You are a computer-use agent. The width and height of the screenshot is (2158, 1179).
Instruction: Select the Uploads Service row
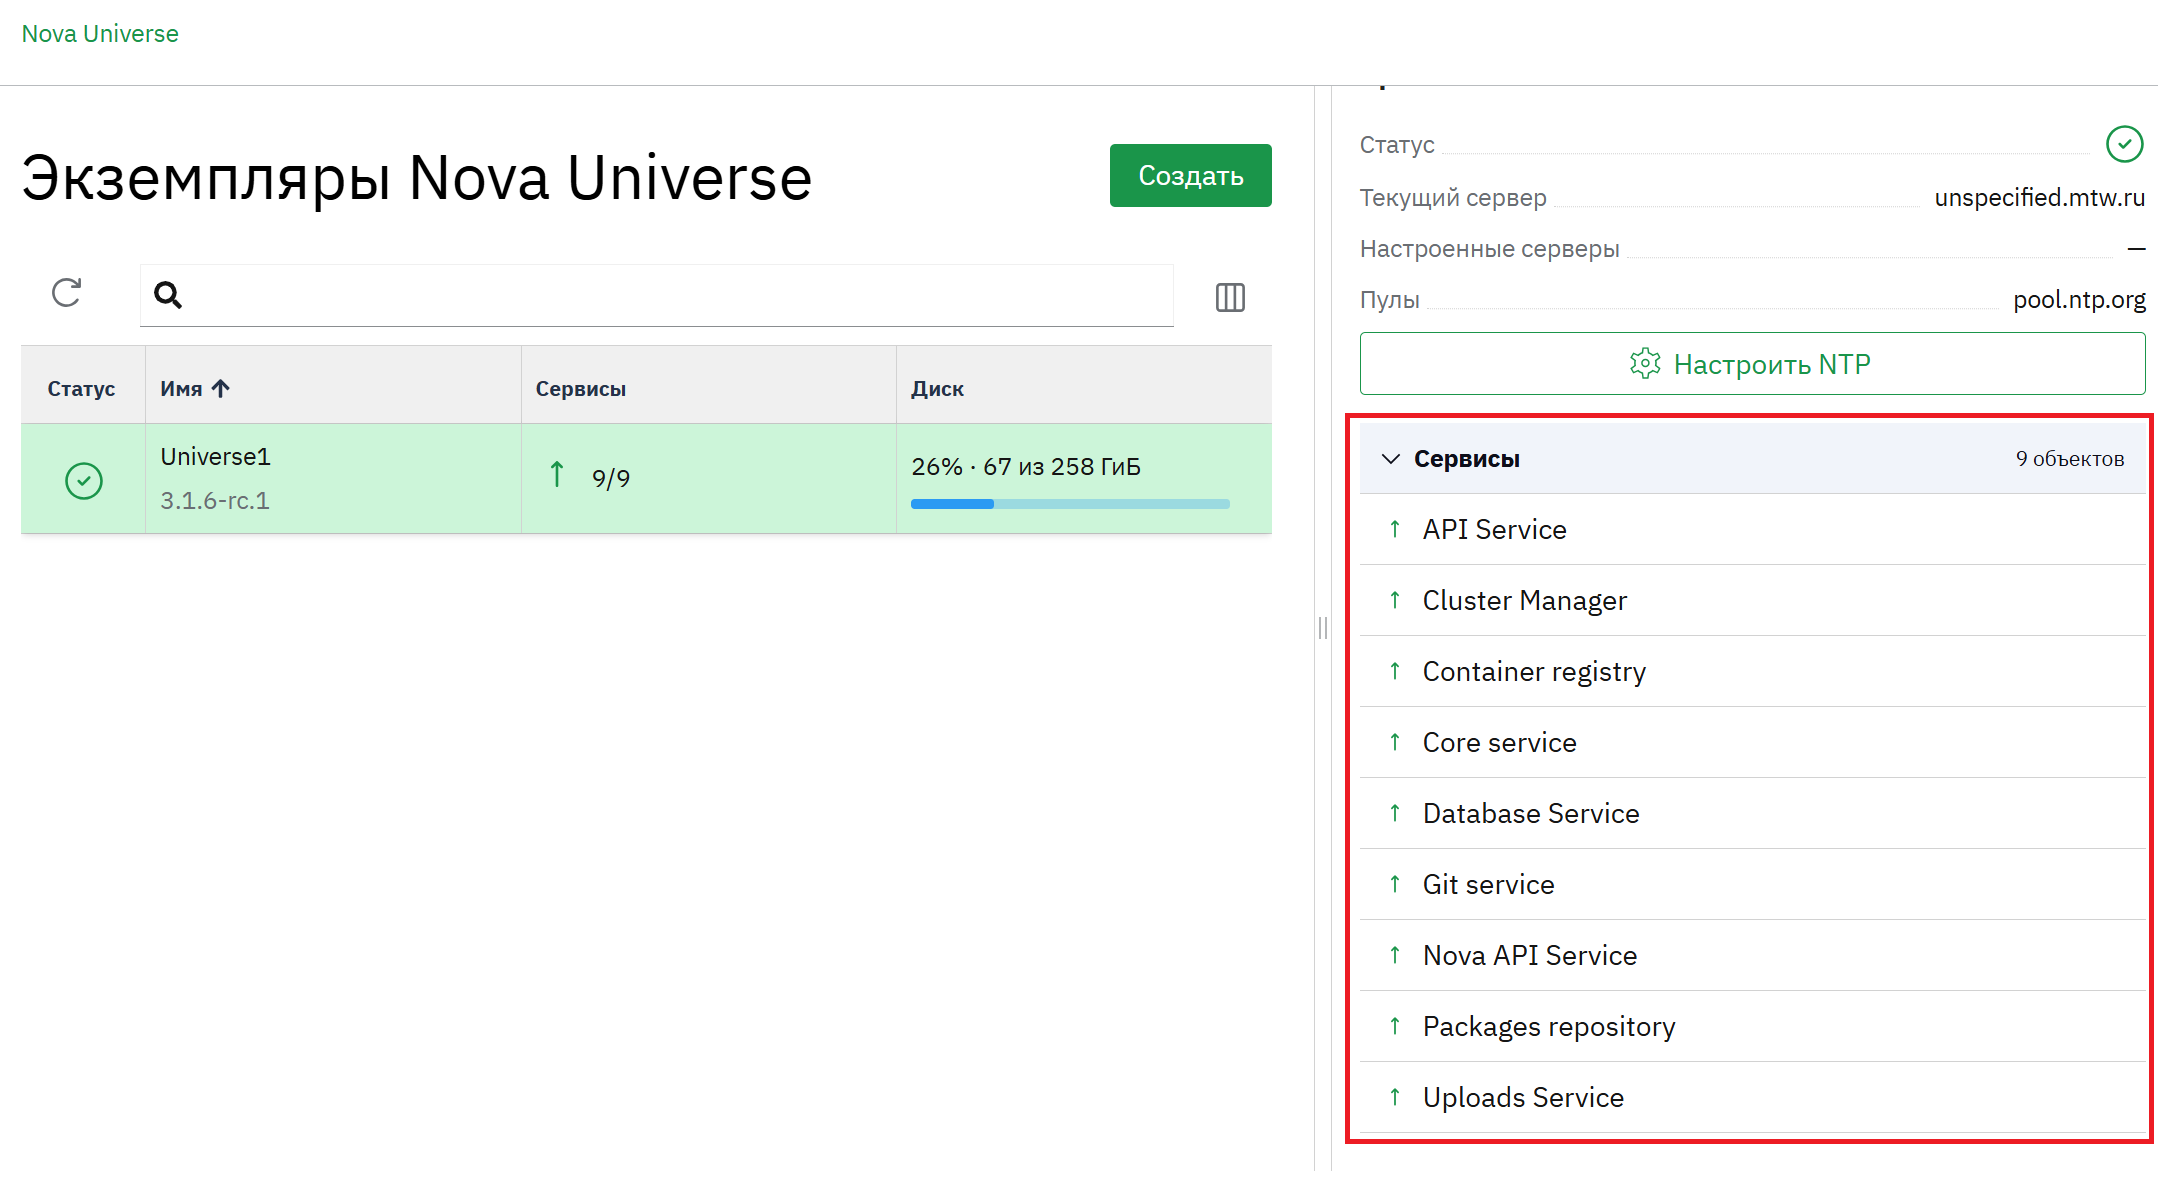coord(1753,1097)
